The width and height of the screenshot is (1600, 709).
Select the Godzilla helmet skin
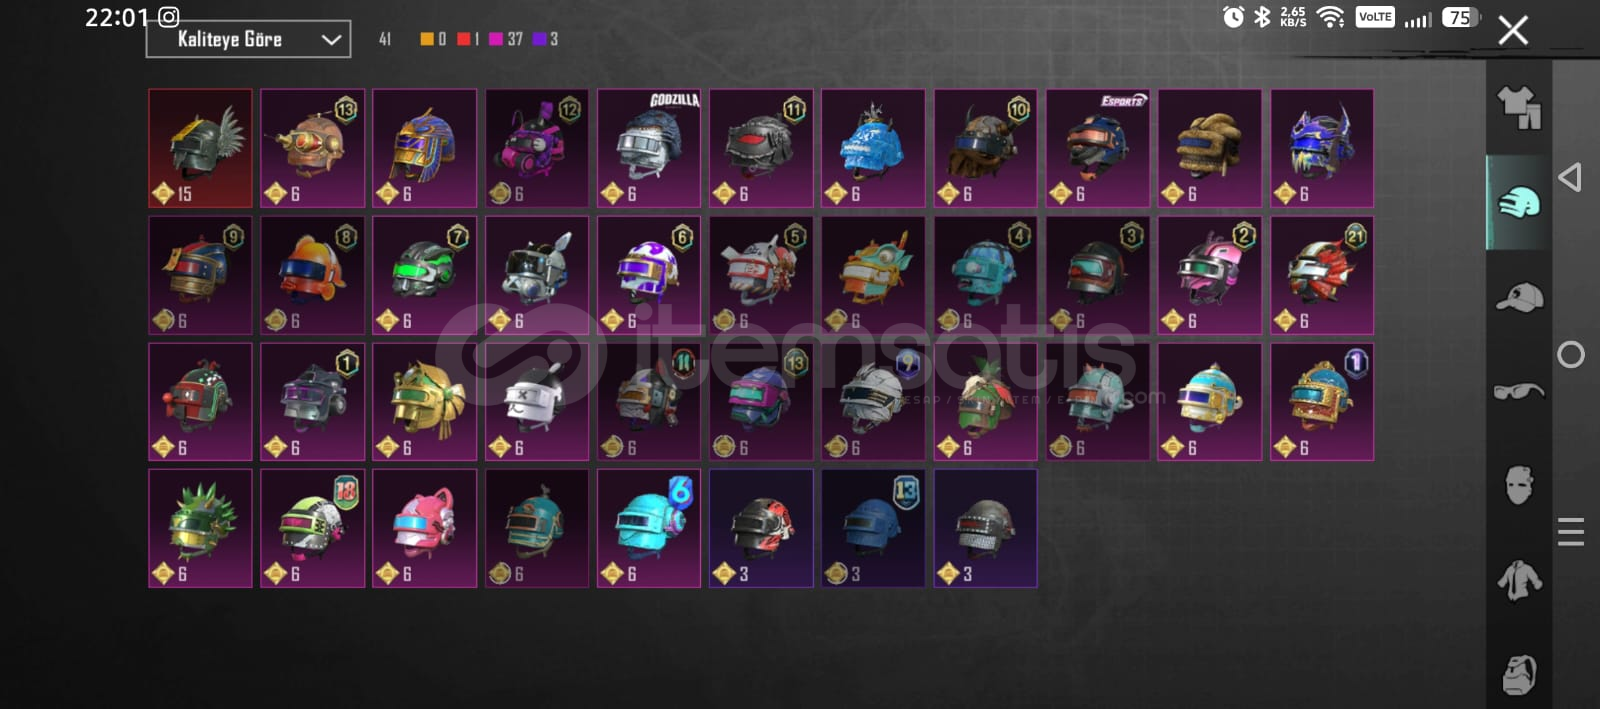[x=649, y=148]
